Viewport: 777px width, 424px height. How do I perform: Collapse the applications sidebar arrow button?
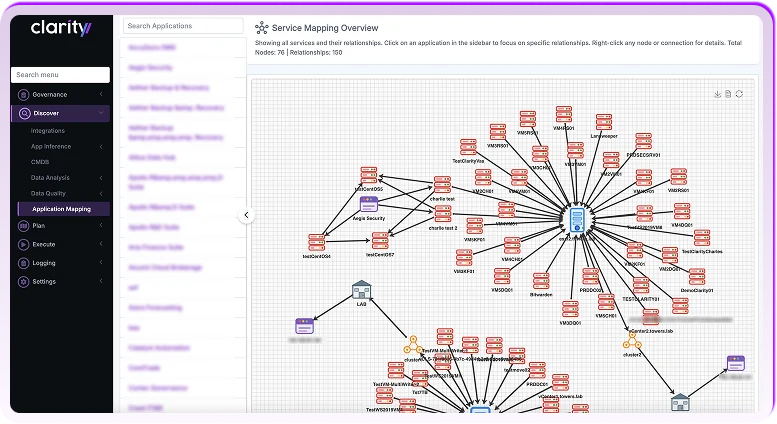246,215
